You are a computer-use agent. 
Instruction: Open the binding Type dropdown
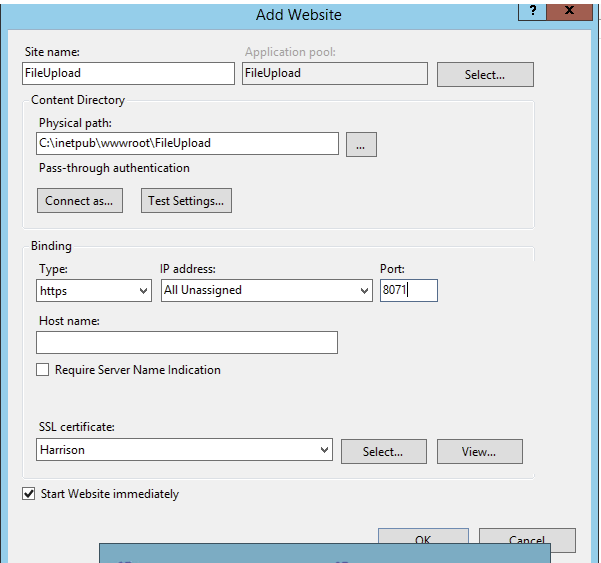point(94,290)
